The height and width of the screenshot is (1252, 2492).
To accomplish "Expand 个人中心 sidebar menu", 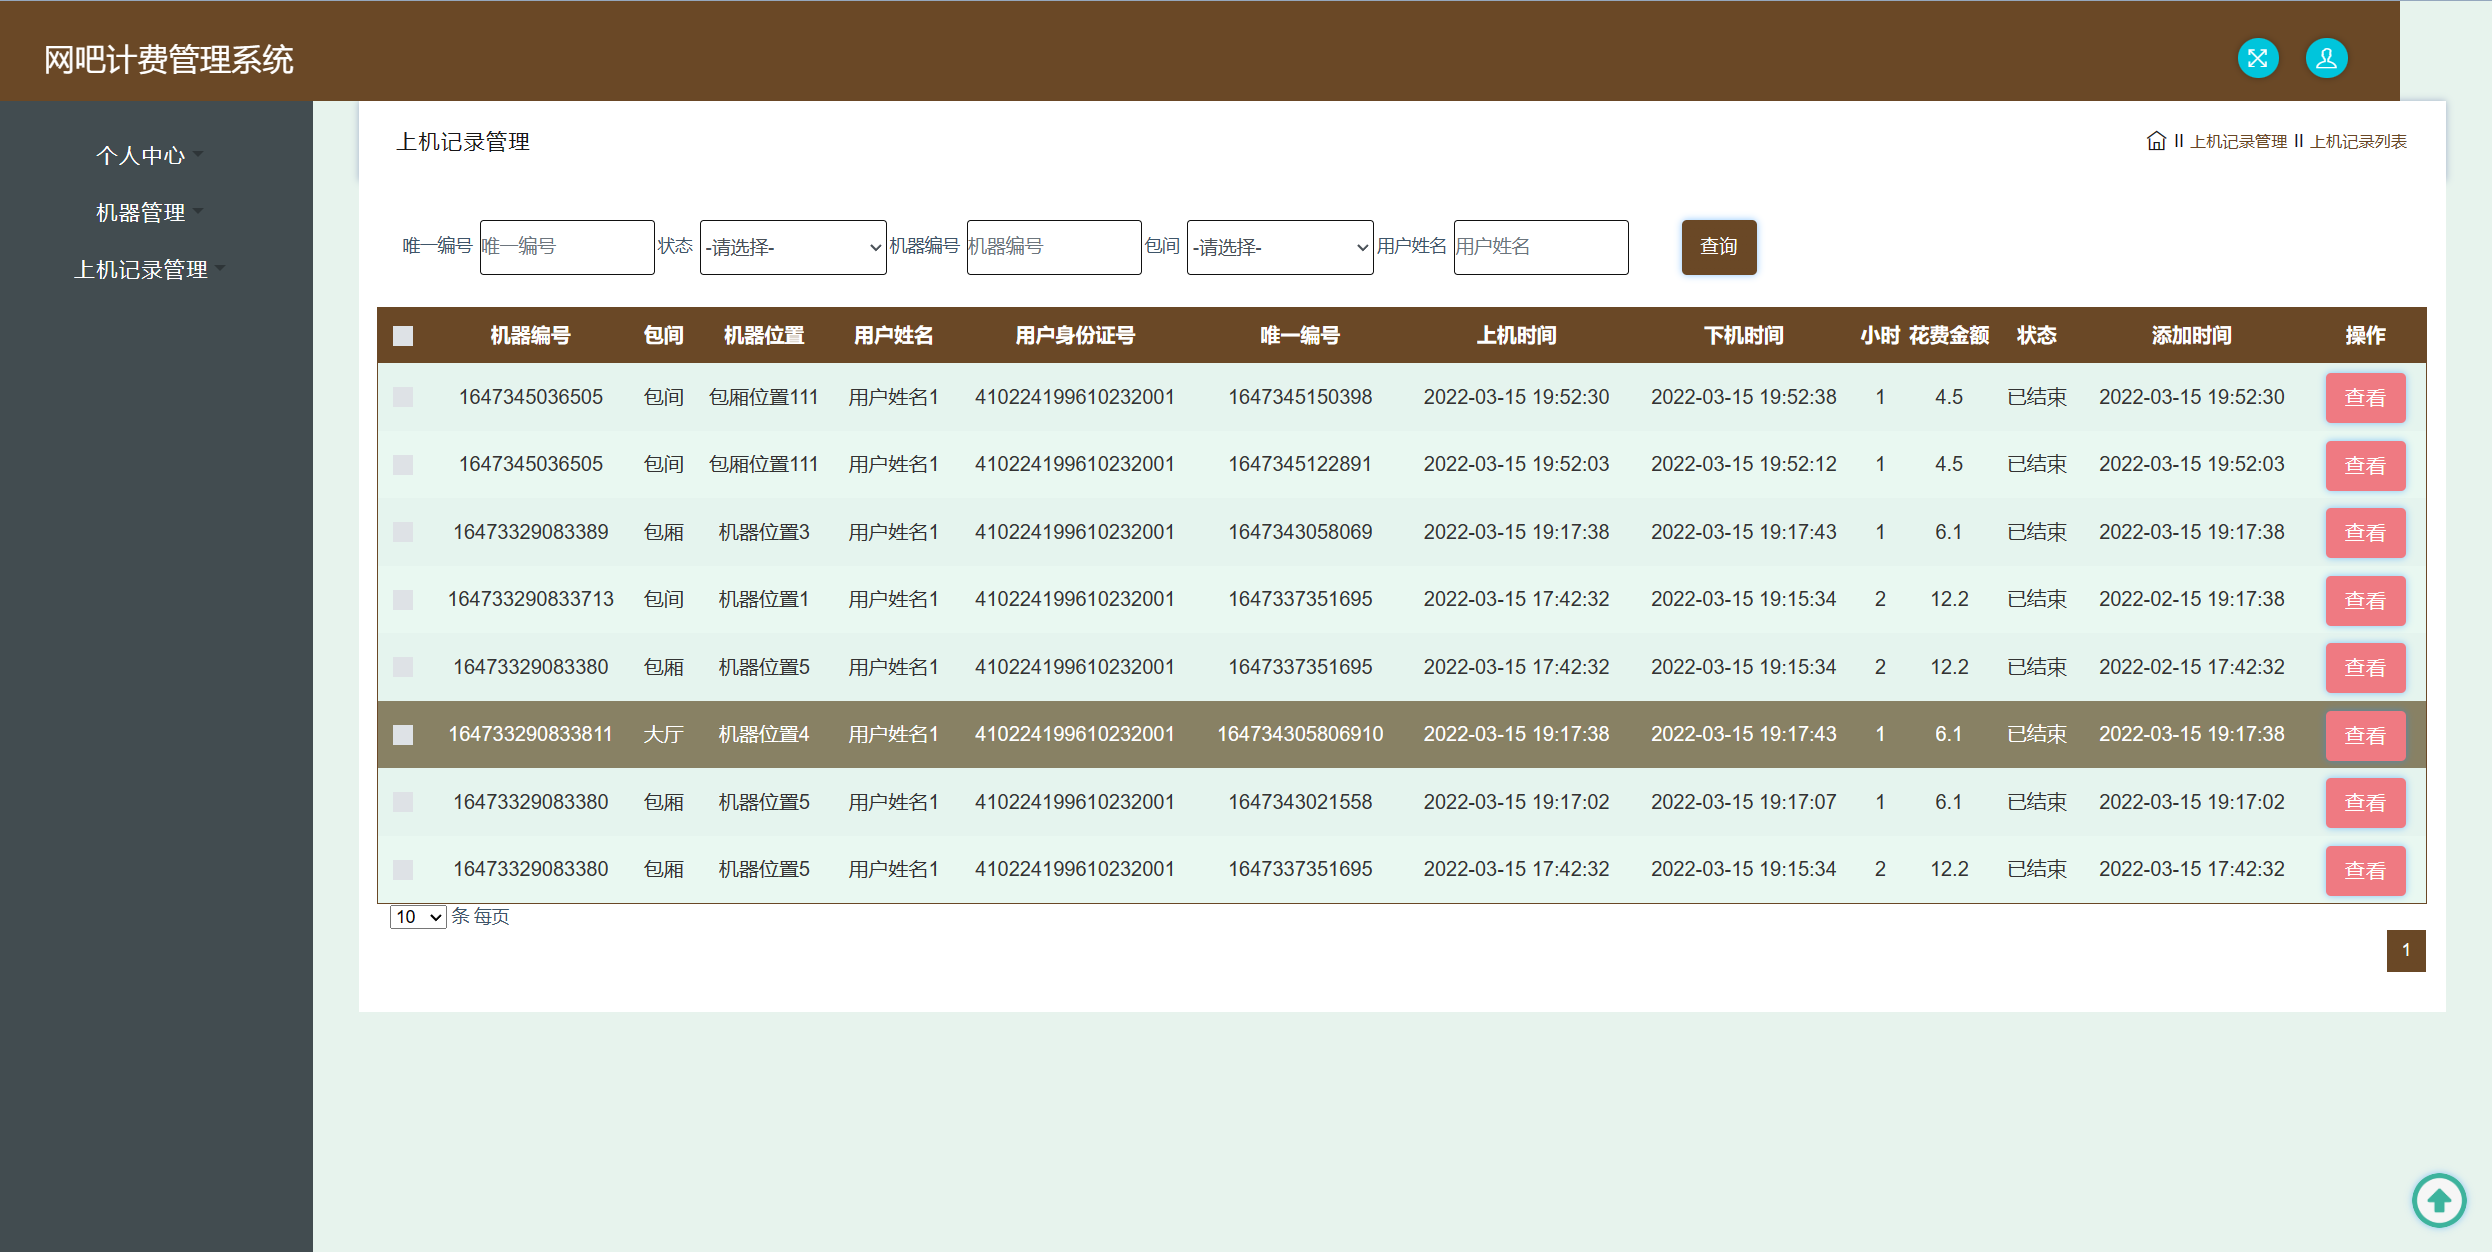I will point(141,155).
